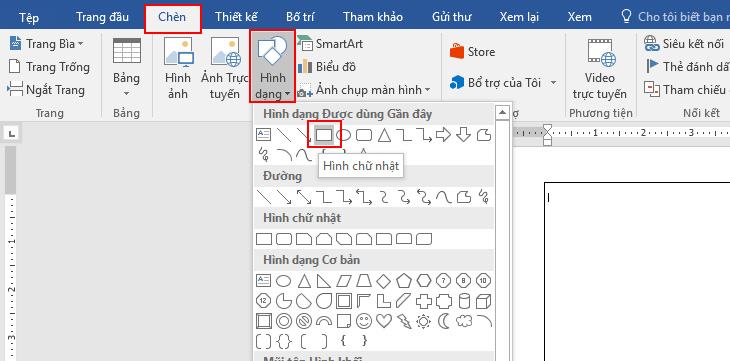
Task: Click the indent marker on horizontal ruler
Action: (x=548, y=135)
